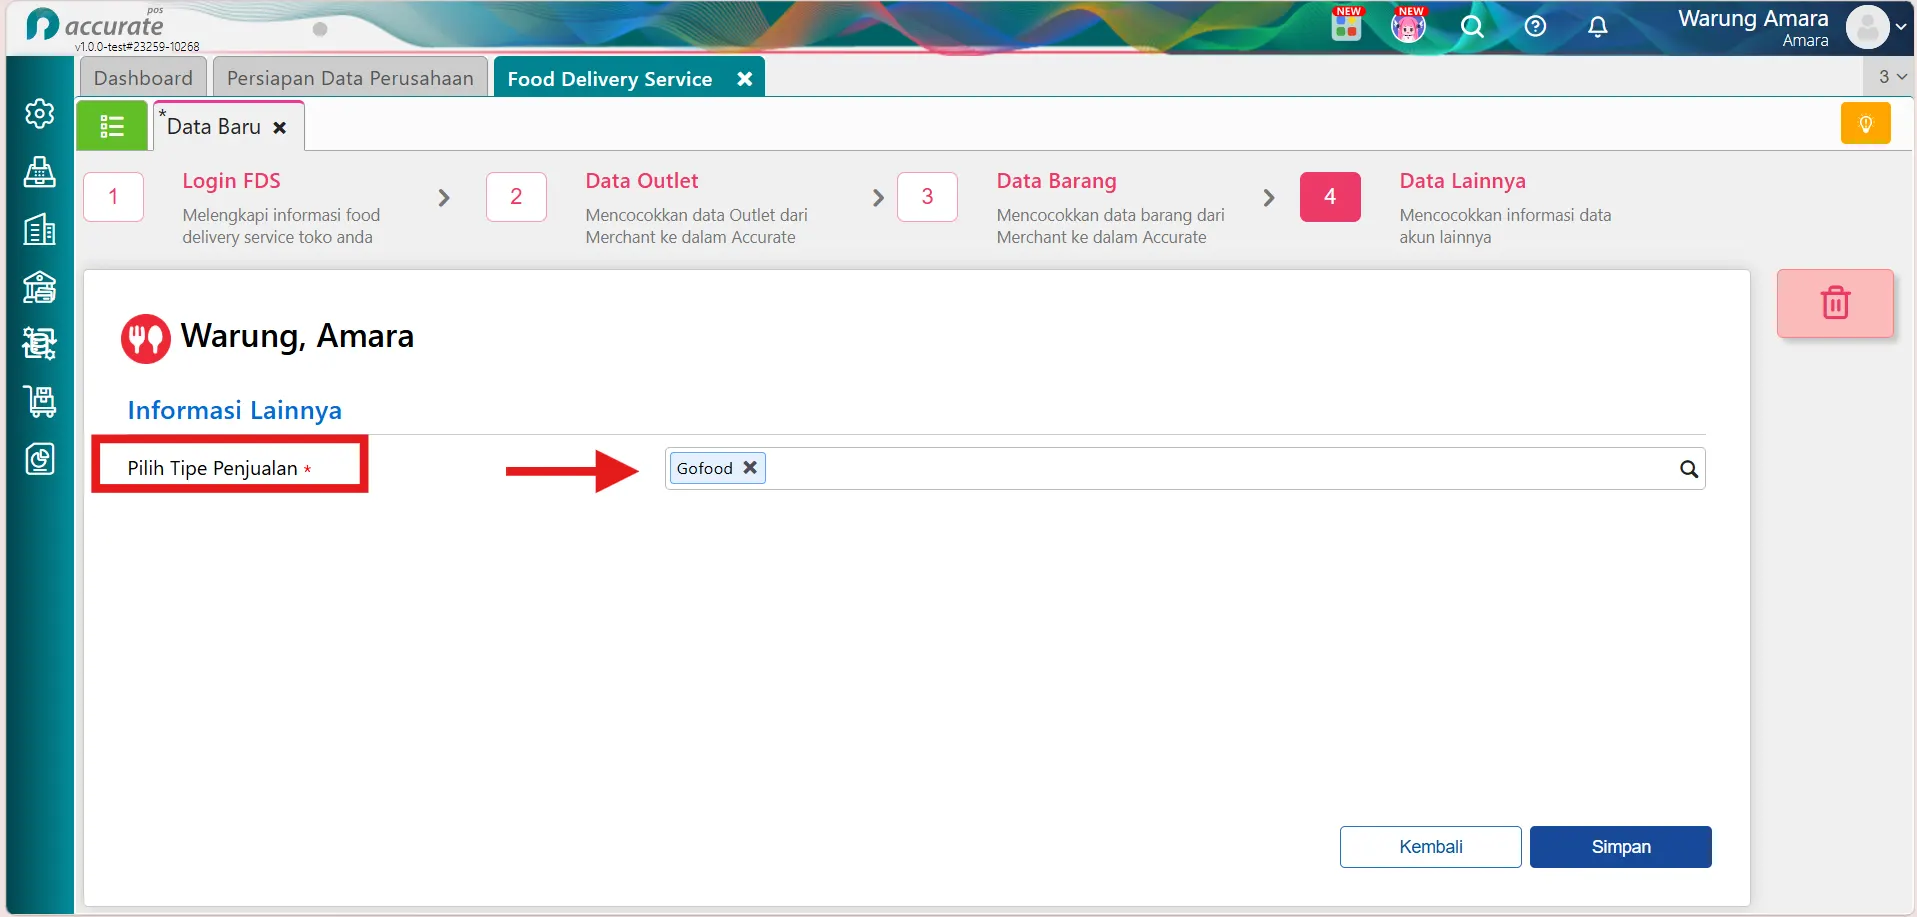Expand the user profile menu arrow
The height and width of the screenshot is (917, 1917).
[x=1901, y=27]
